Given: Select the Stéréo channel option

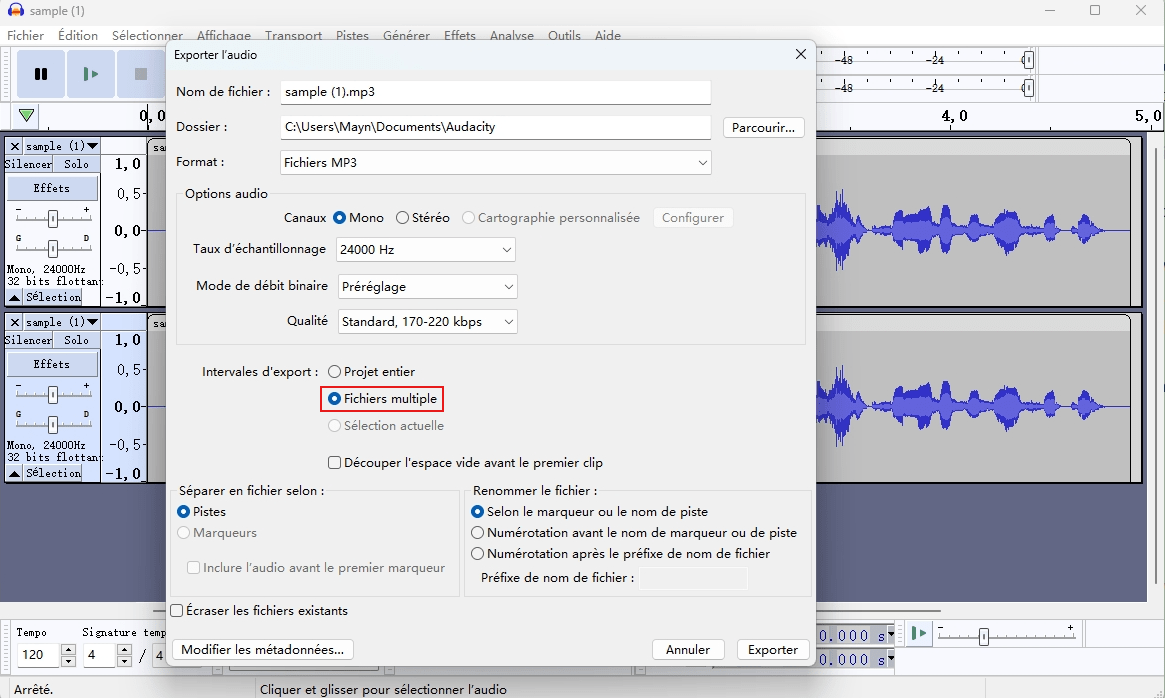Looking at the screenshot, I should [403, 217].
